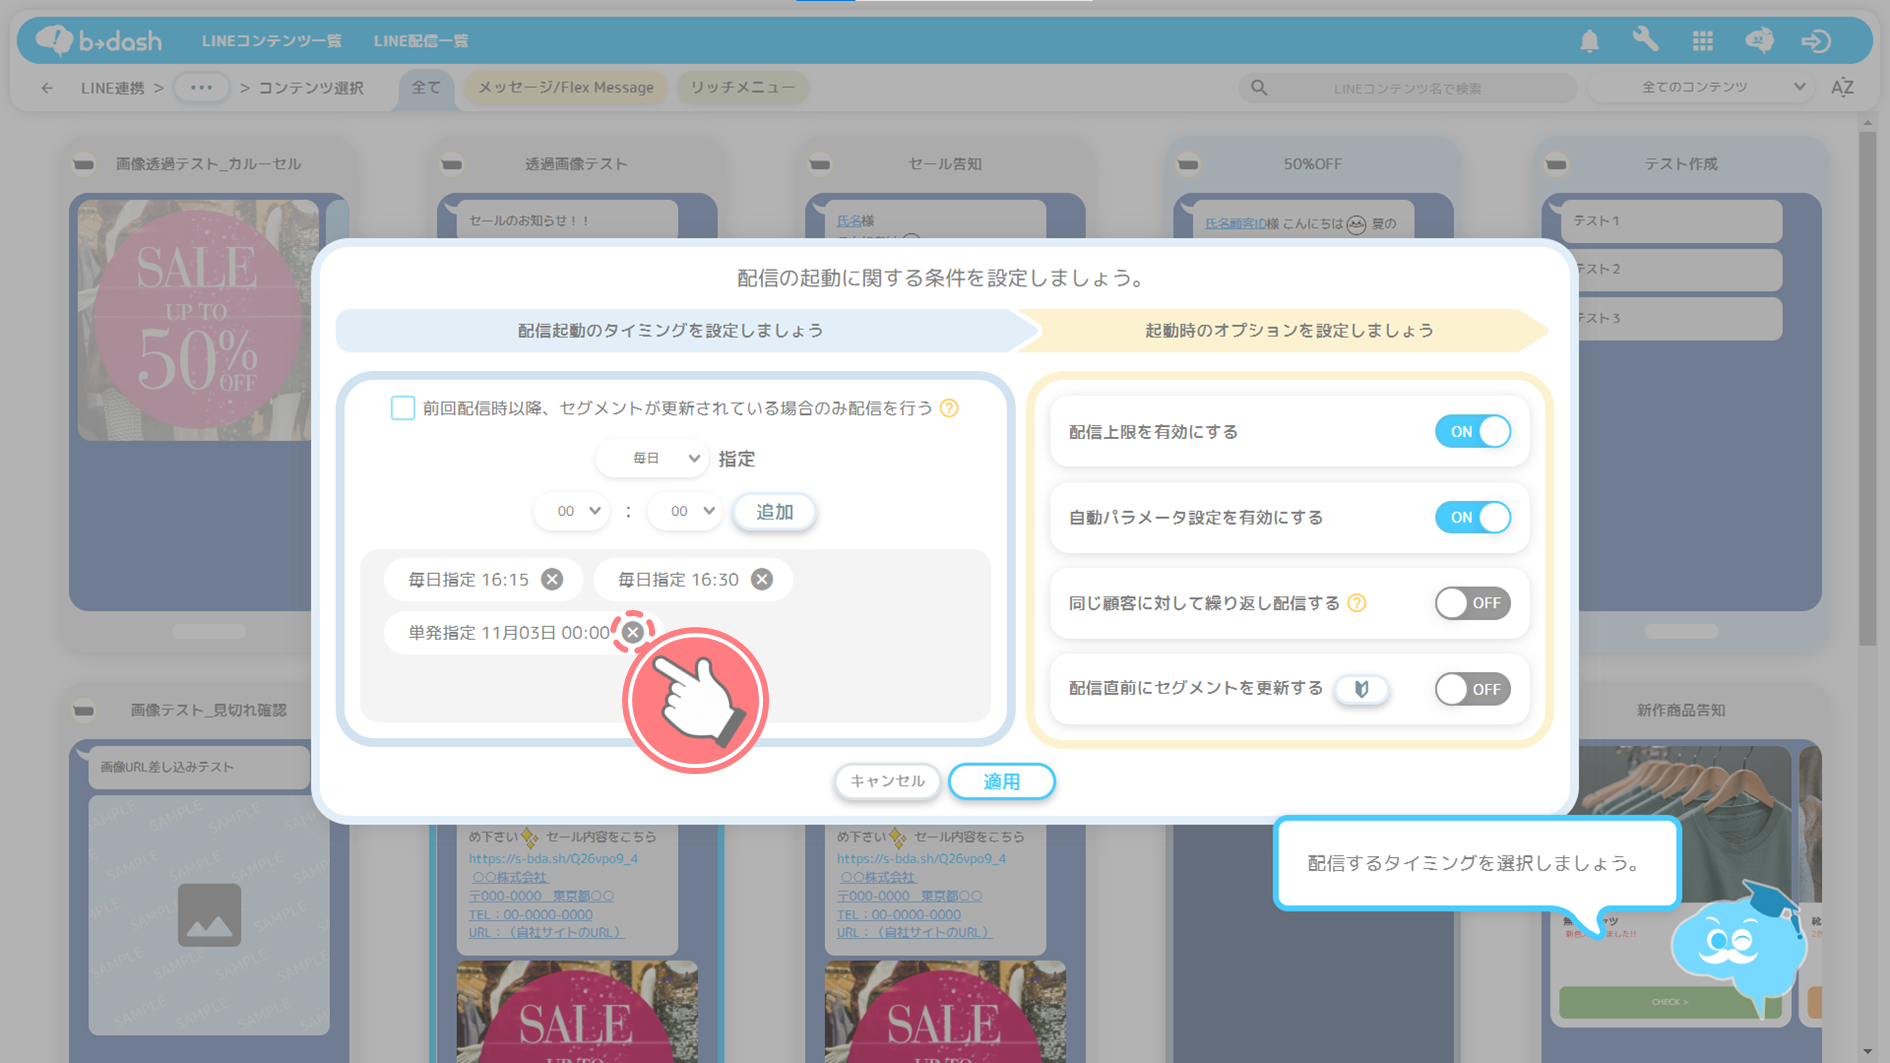Image resolution: width=1890 pixels, height=1063 pixels.
Task: Open the hour dropdown
Action: pyautogui.click(x=572, y=511)
